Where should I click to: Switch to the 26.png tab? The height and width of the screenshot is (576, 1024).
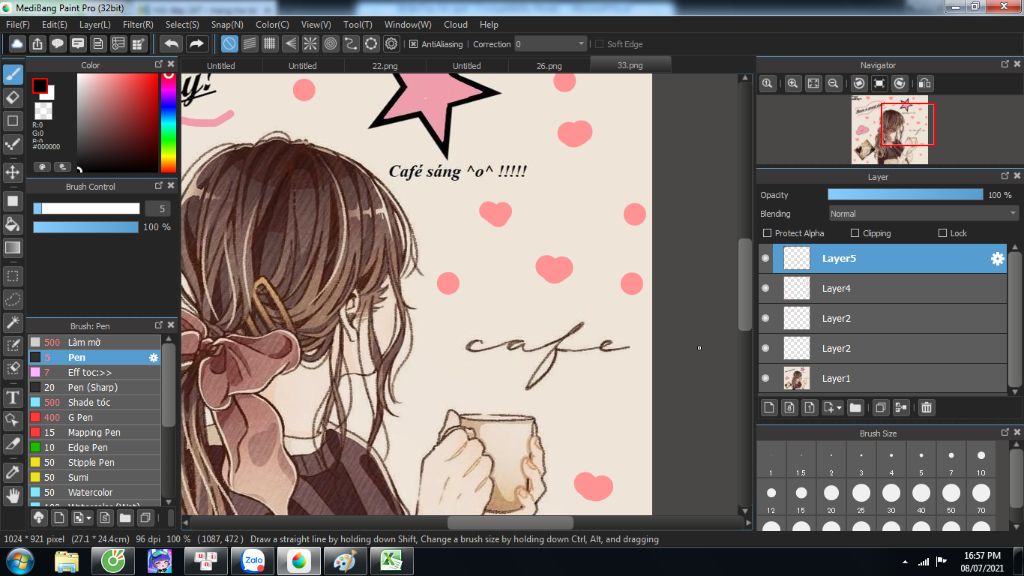click(x=549, y=65)
